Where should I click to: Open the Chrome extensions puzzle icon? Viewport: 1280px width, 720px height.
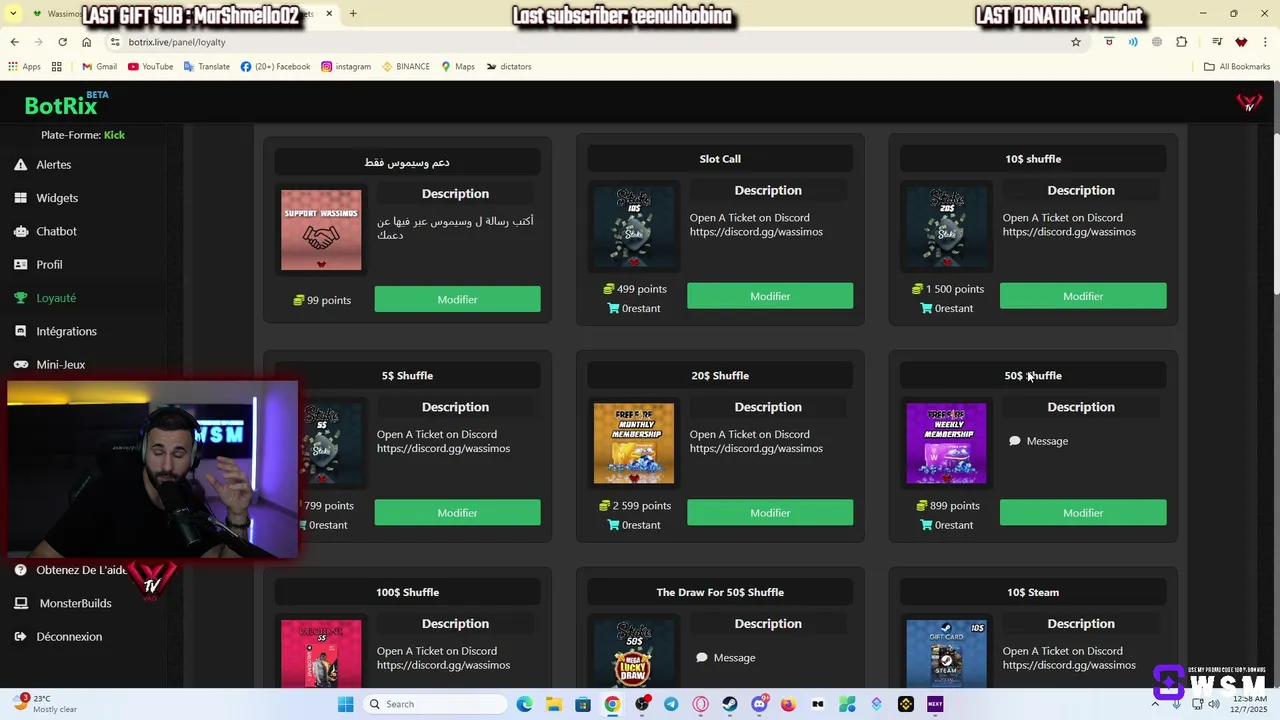coord(1182,42)
